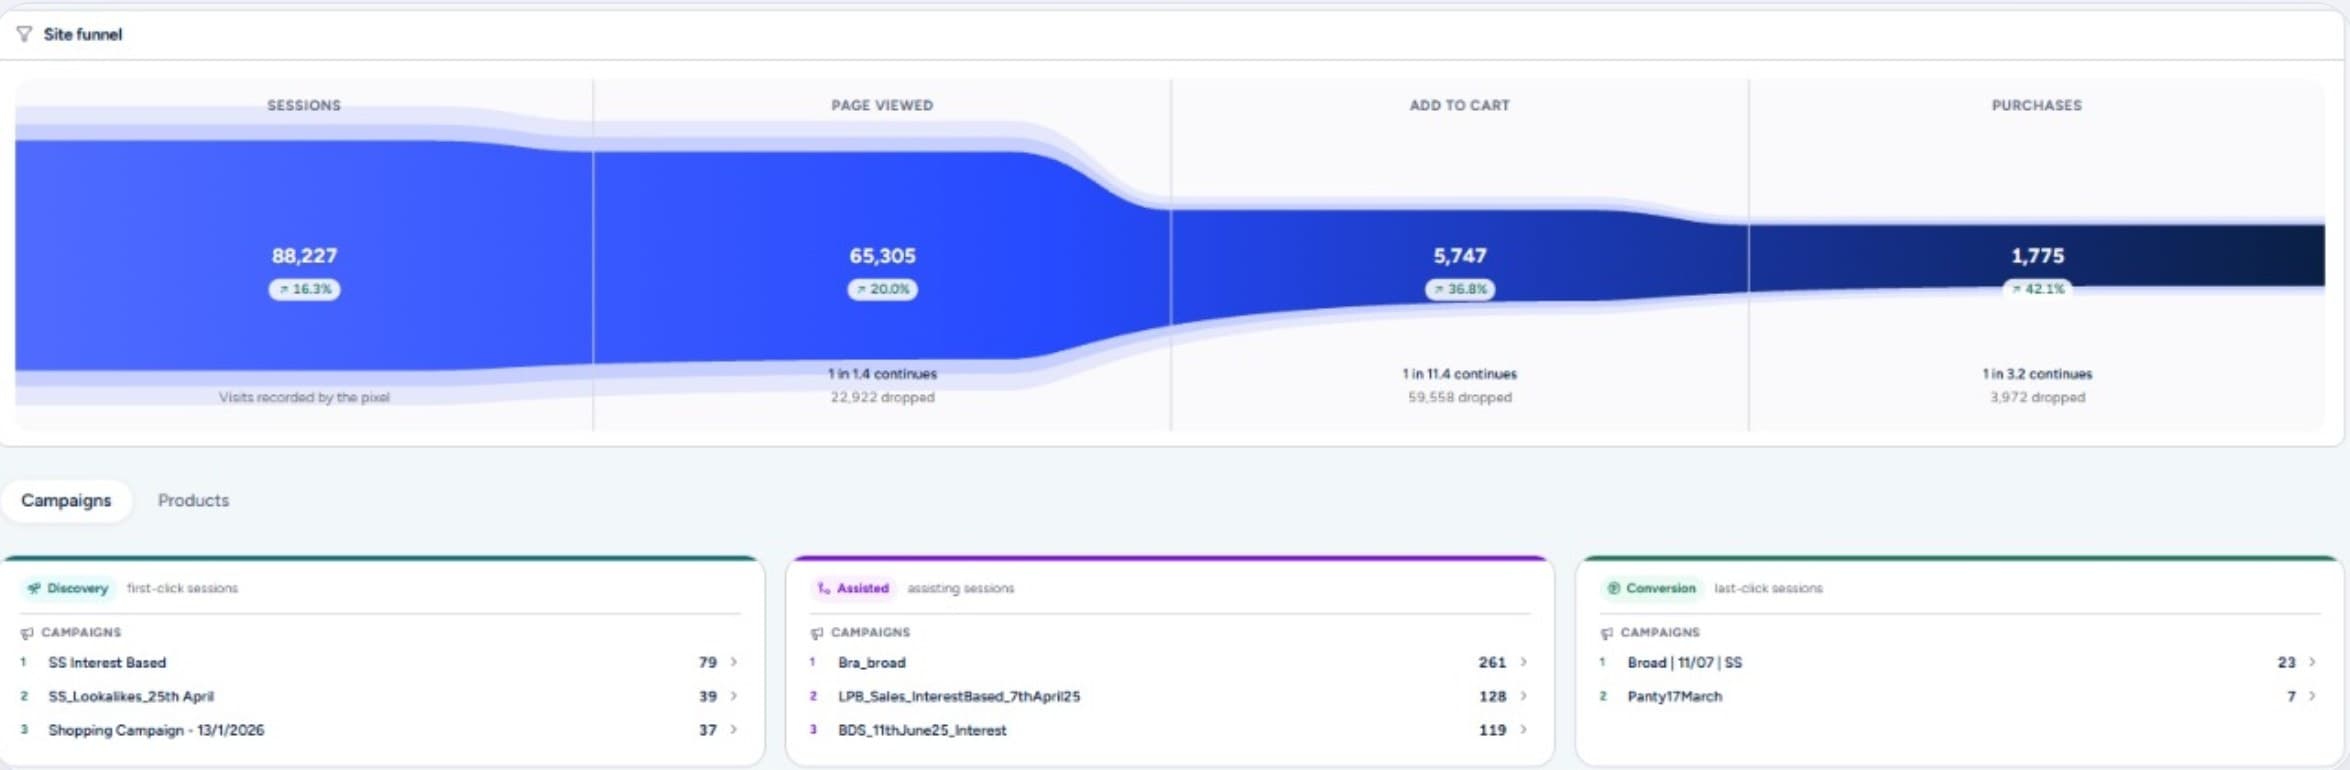Image resolution: width=2350 pixels, height=770 pixels.
Task: Click the Assisted badge path icon
Action: (x=824, y=588)
